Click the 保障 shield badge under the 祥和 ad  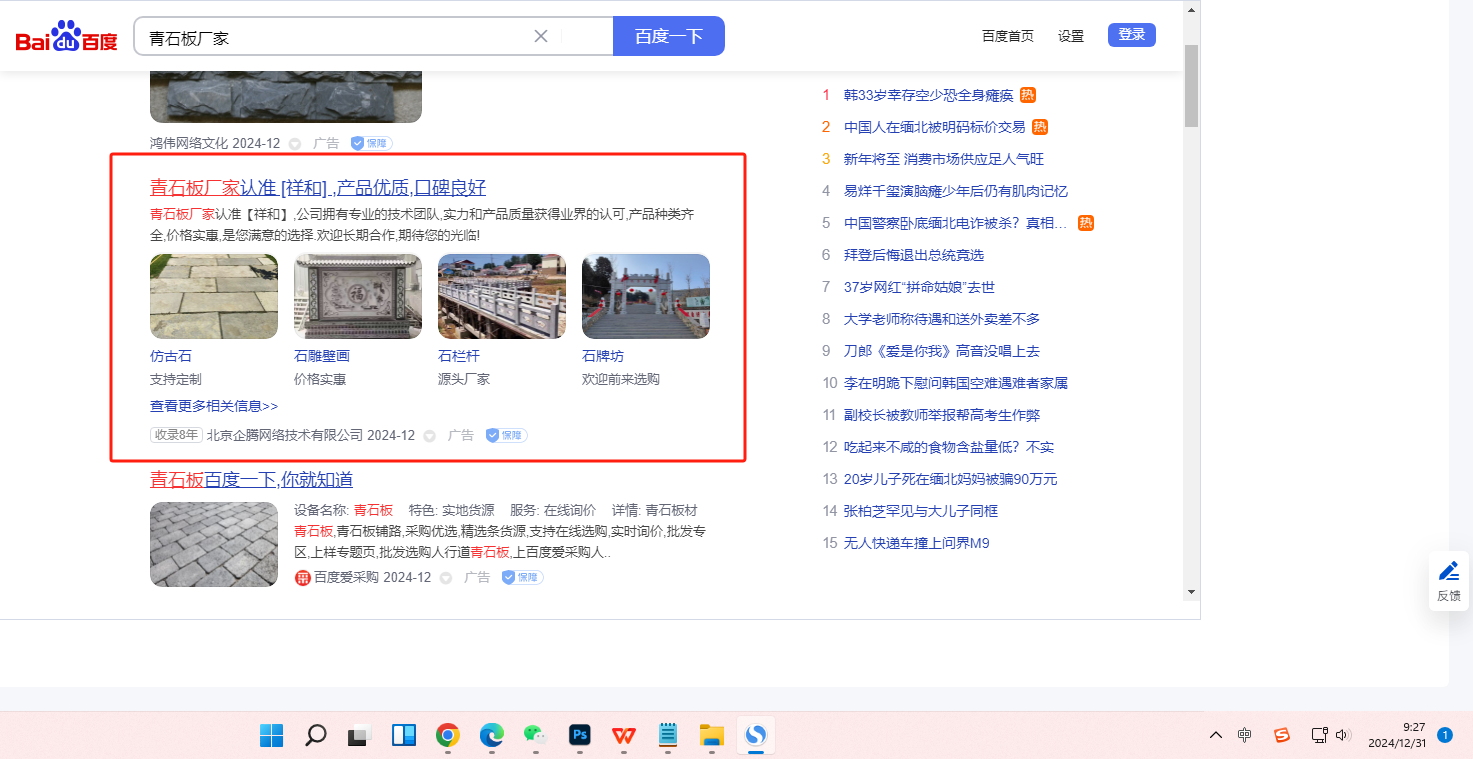(x=506, y=435)
